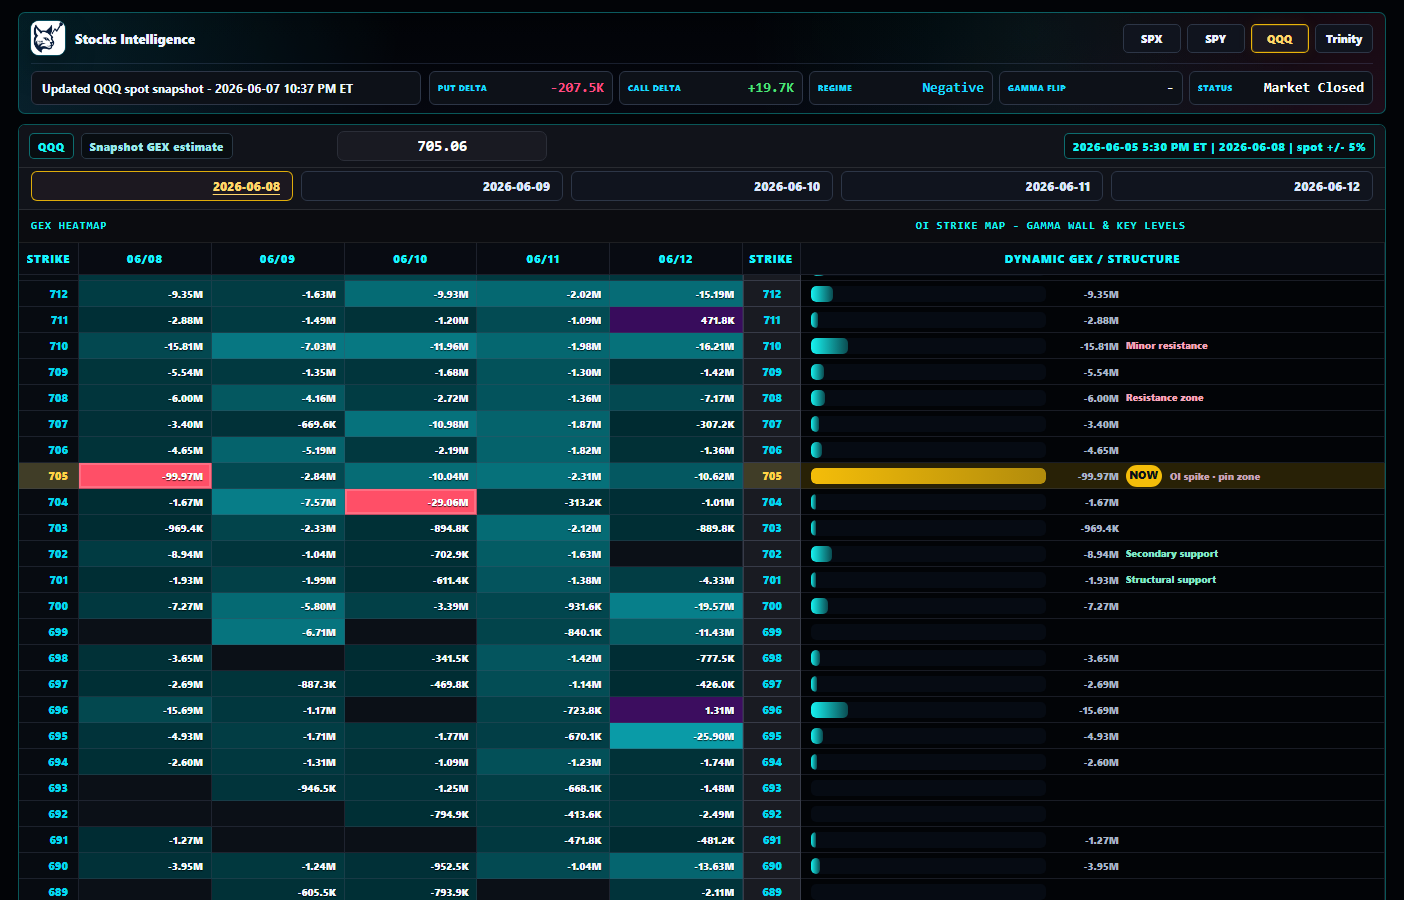This screenshot has height=900, width=1404.
Task: Open the Trinity view
Action: click(1343, 39)
